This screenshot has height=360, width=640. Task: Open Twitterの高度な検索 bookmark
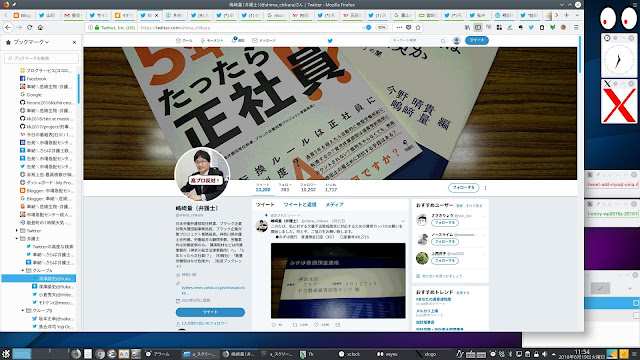(50, 247)
